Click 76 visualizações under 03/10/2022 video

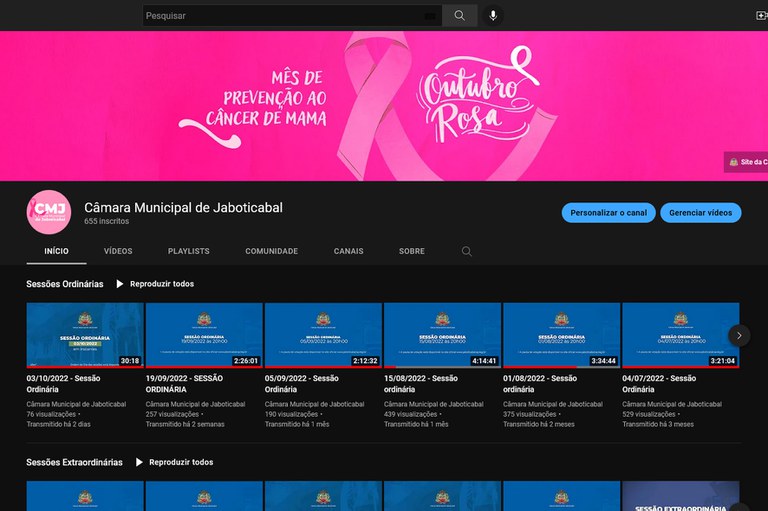point(51,414)
